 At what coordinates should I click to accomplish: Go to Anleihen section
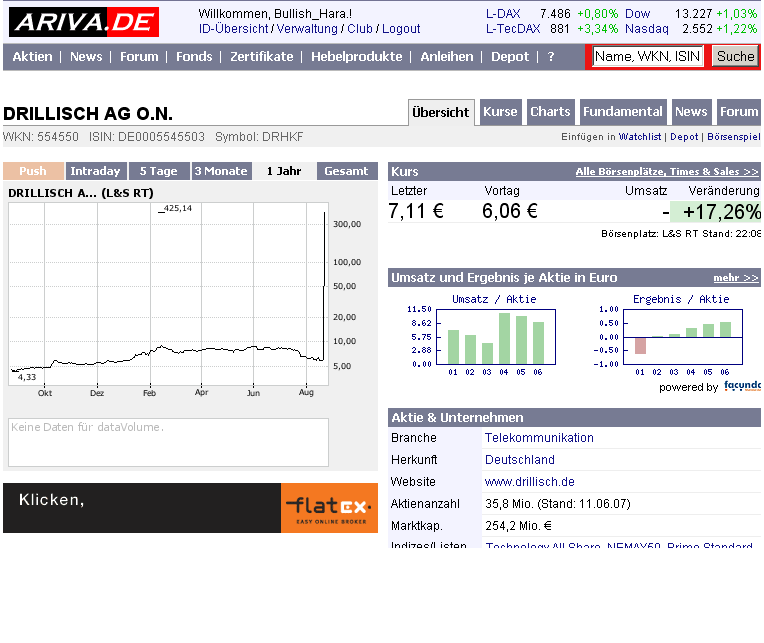447,57
